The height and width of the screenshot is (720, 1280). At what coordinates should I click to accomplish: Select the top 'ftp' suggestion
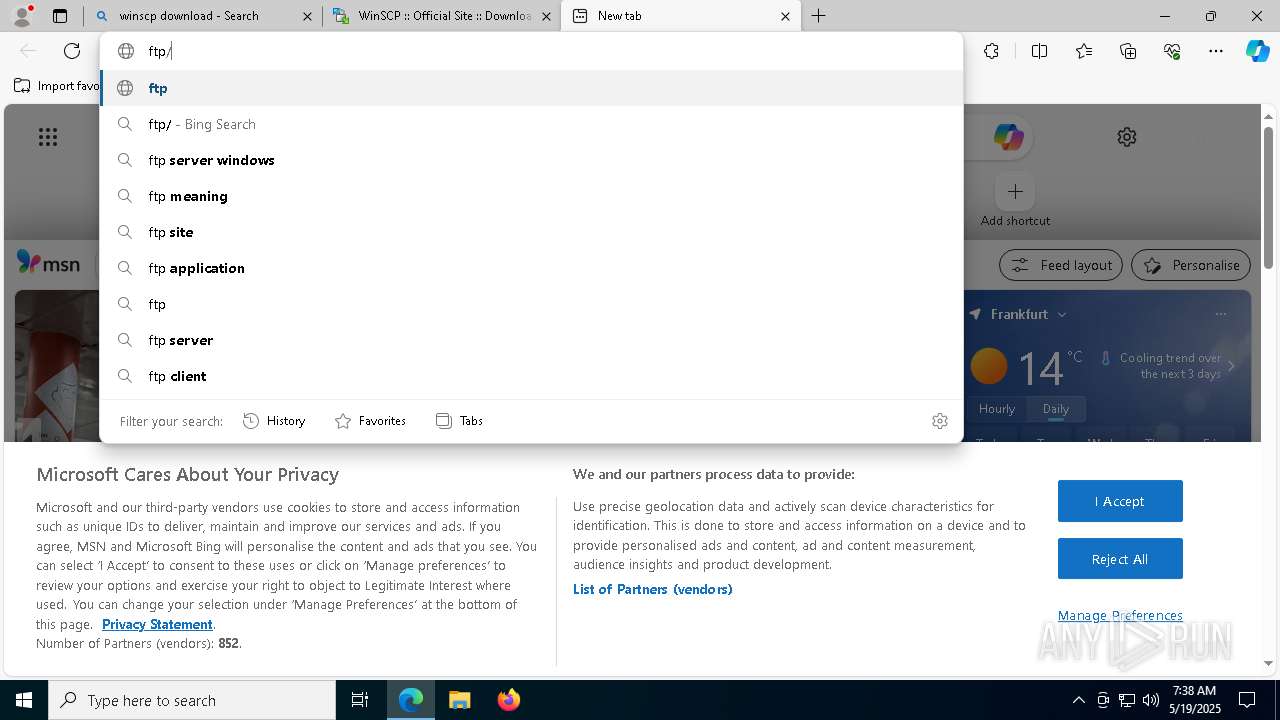click(x=531, y=88)
